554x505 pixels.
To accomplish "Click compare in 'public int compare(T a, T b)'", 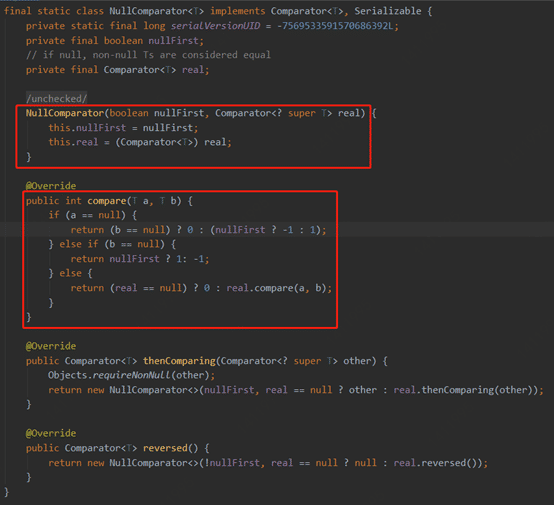I will [x=107, y=201].
